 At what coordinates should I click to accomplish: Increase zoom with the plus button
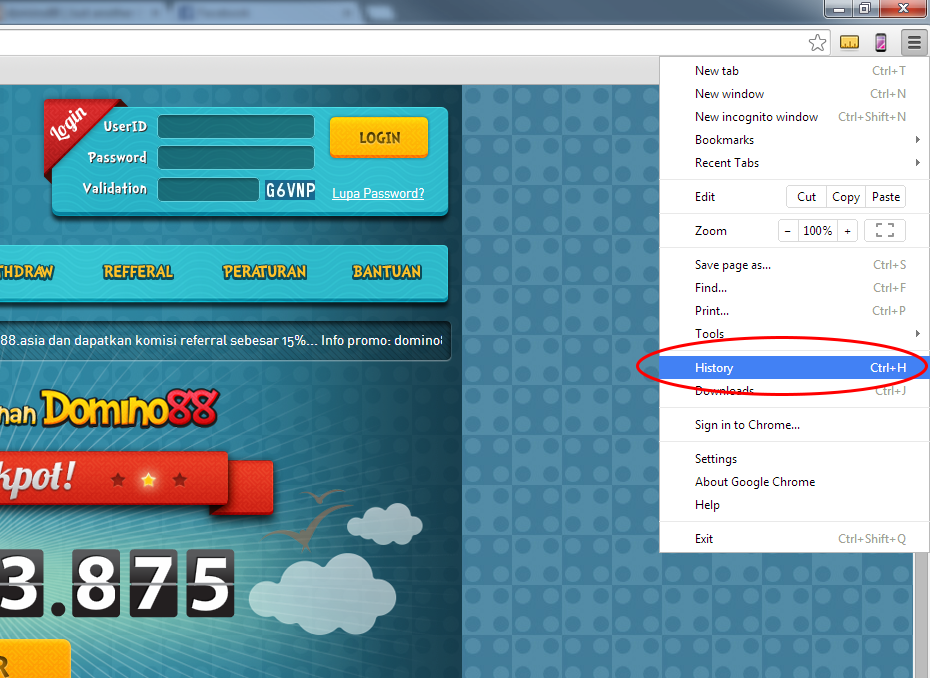[x=848, y=231]
